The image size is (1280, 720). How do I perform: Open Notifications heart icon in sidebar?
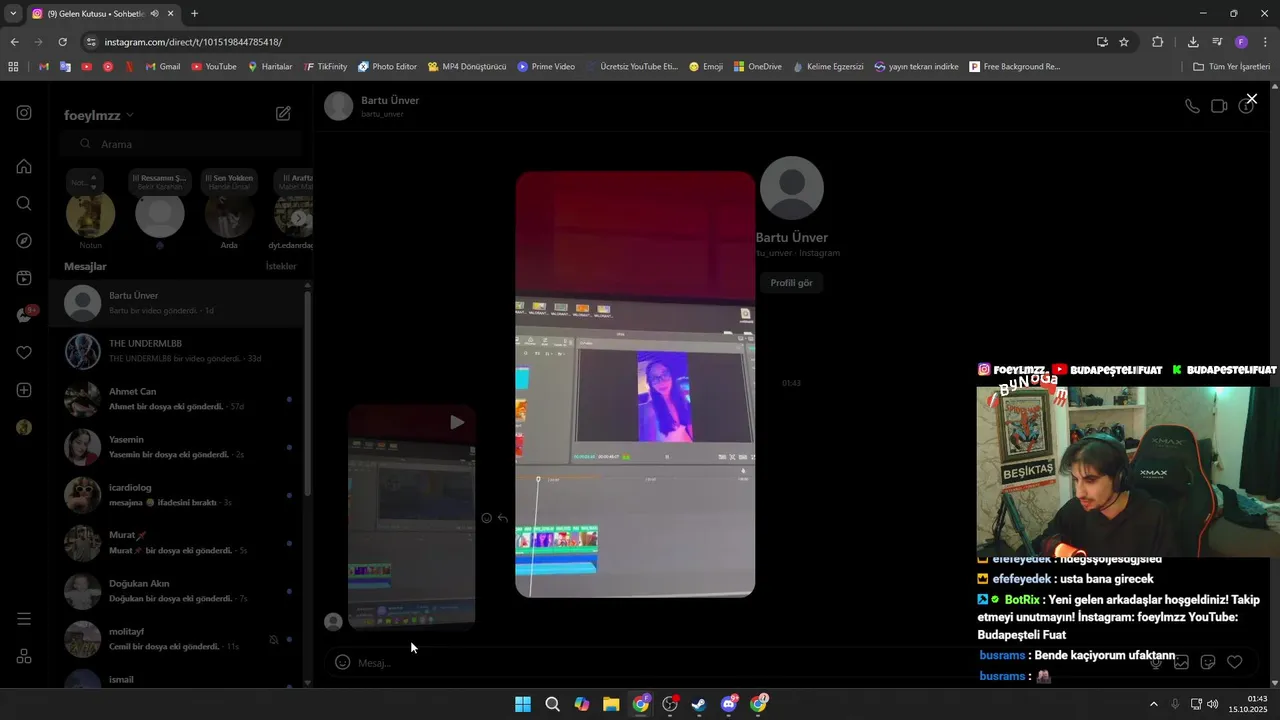coord(24,353)
